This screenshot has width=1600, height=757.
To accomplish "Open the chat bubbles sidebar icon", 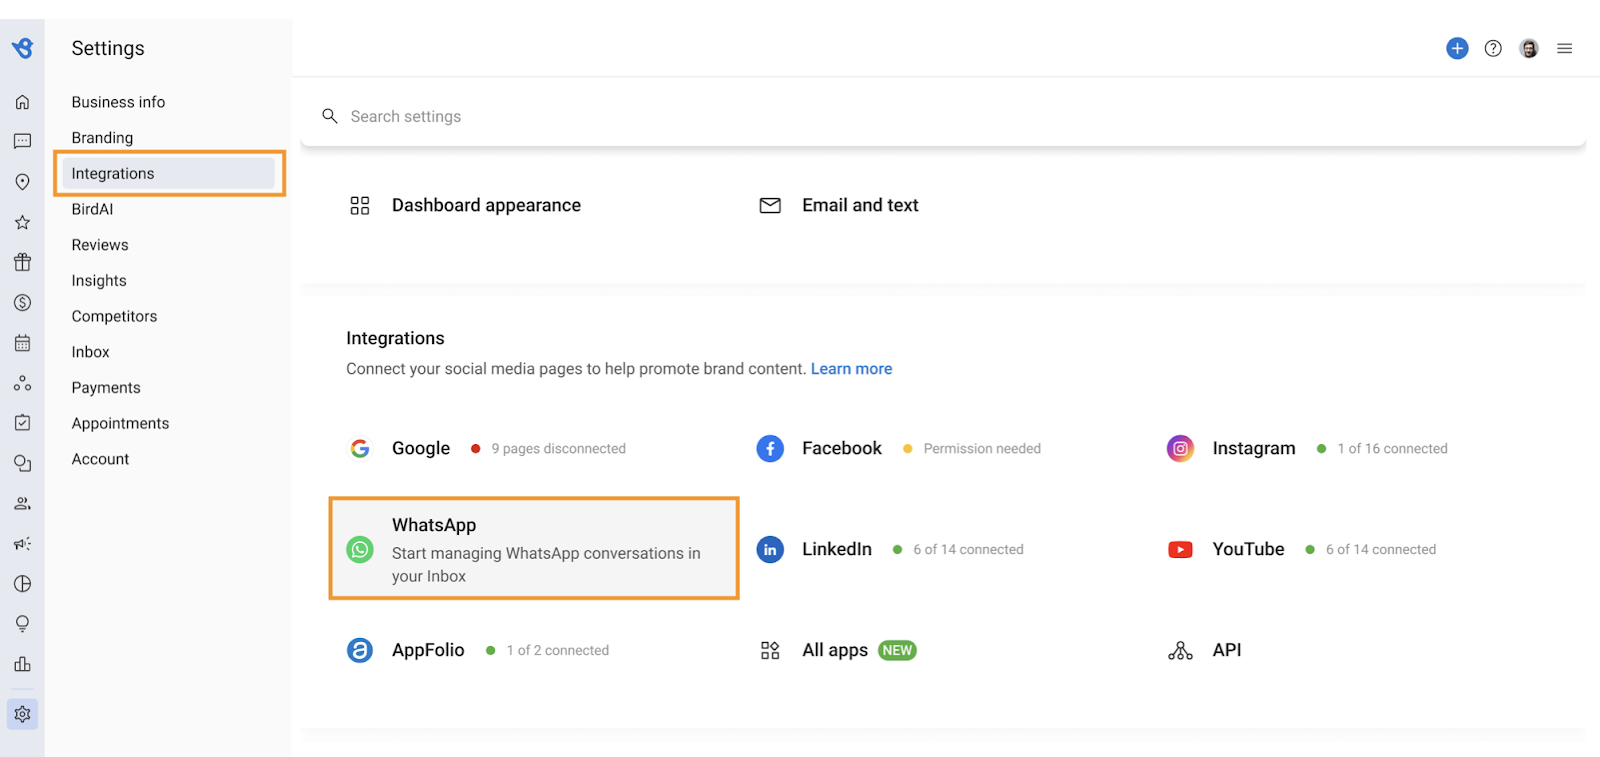I will click(x=22, y=463).
